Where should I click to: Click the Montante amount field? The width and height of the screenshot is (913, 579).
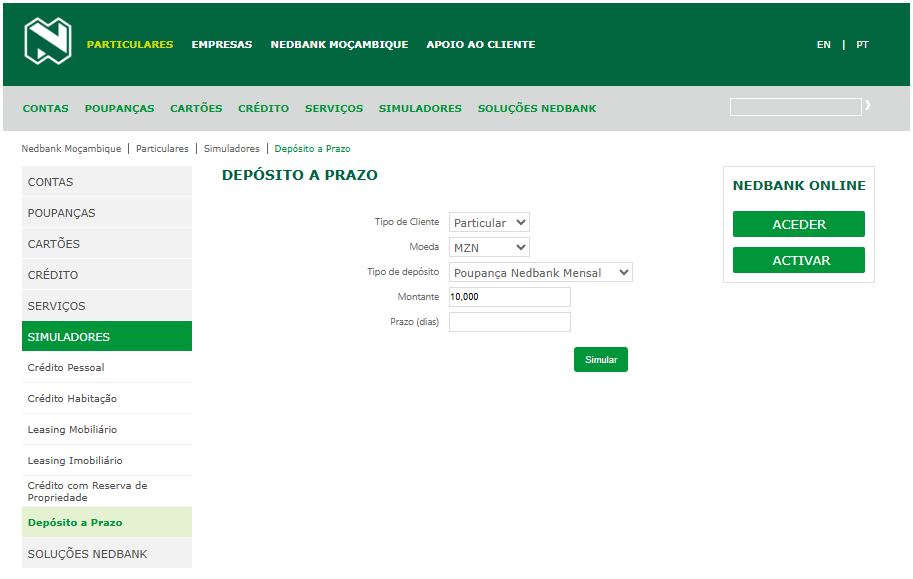pyautogui.click(x=509, y=297)
